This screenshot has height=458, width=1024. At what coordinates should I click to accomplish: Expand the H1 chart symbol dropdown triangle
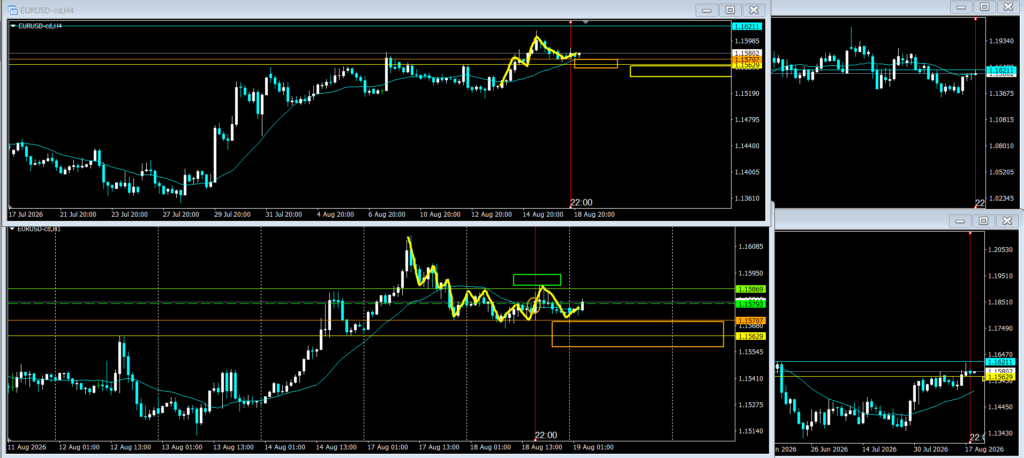pyautogui.click(x=12, y=229)
